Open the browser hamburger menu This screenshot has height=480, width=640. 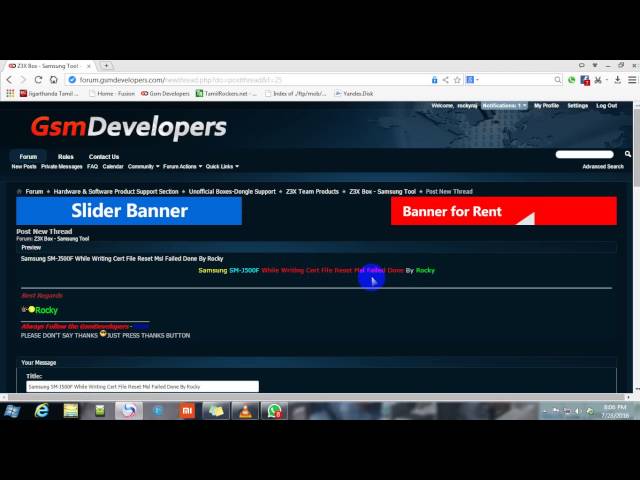(x=632, y=80)
